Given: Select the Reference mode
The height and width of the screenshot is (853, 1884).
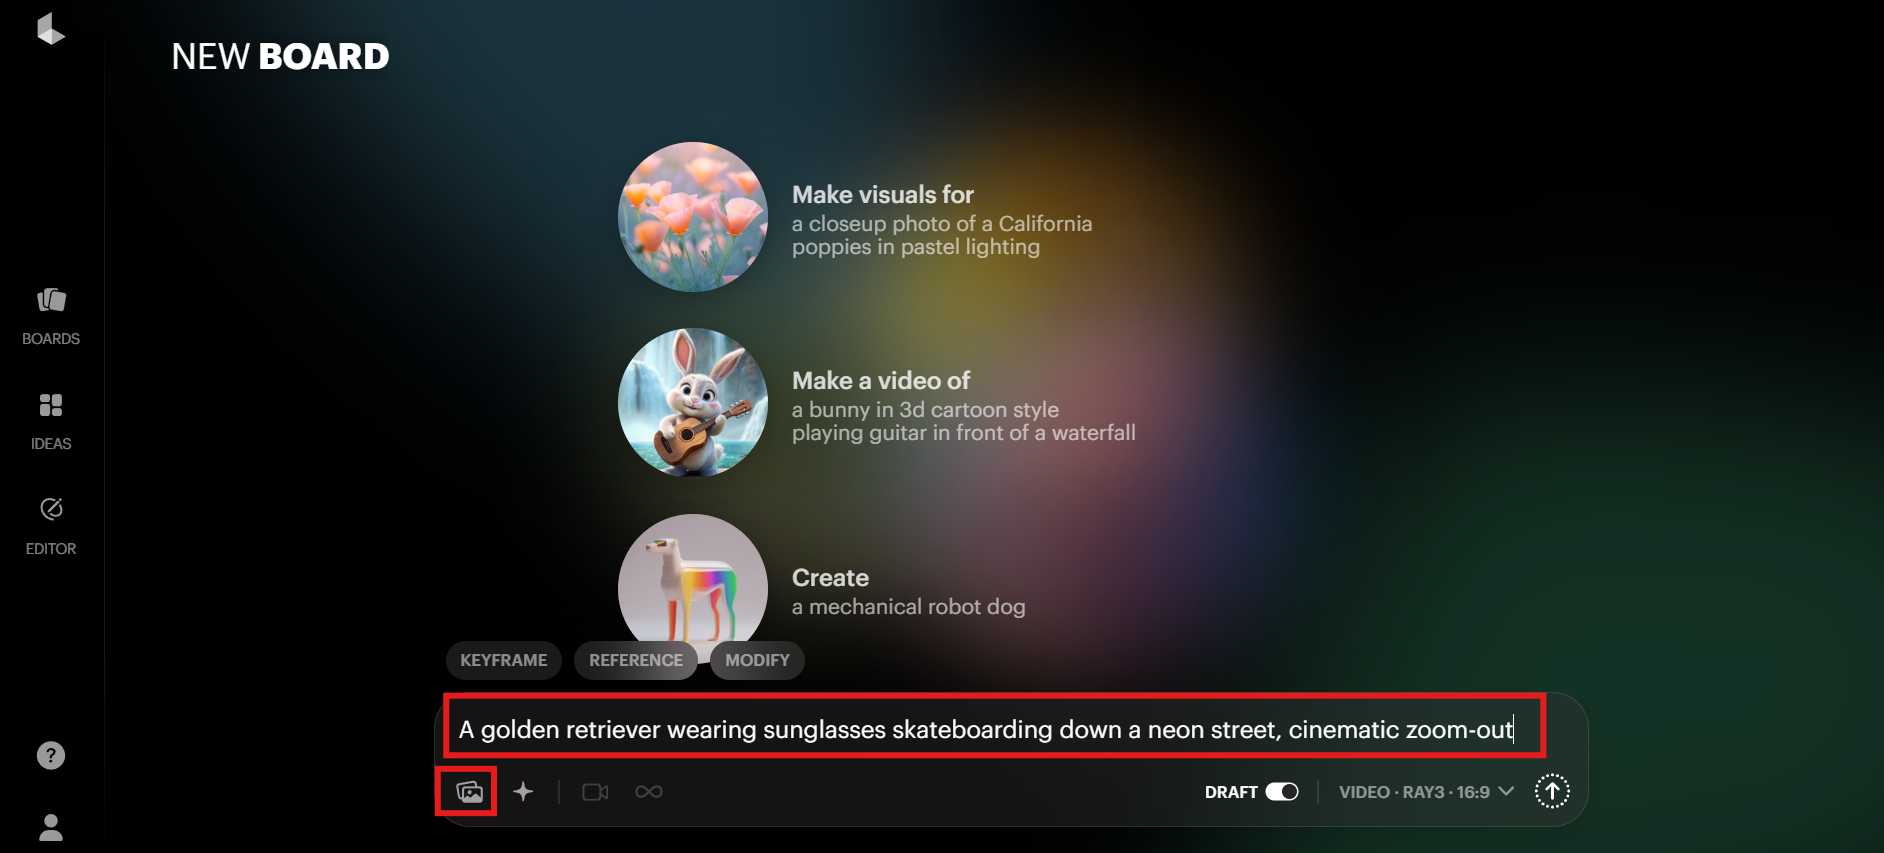Looking at the screenshot, I should click(636, 660).
